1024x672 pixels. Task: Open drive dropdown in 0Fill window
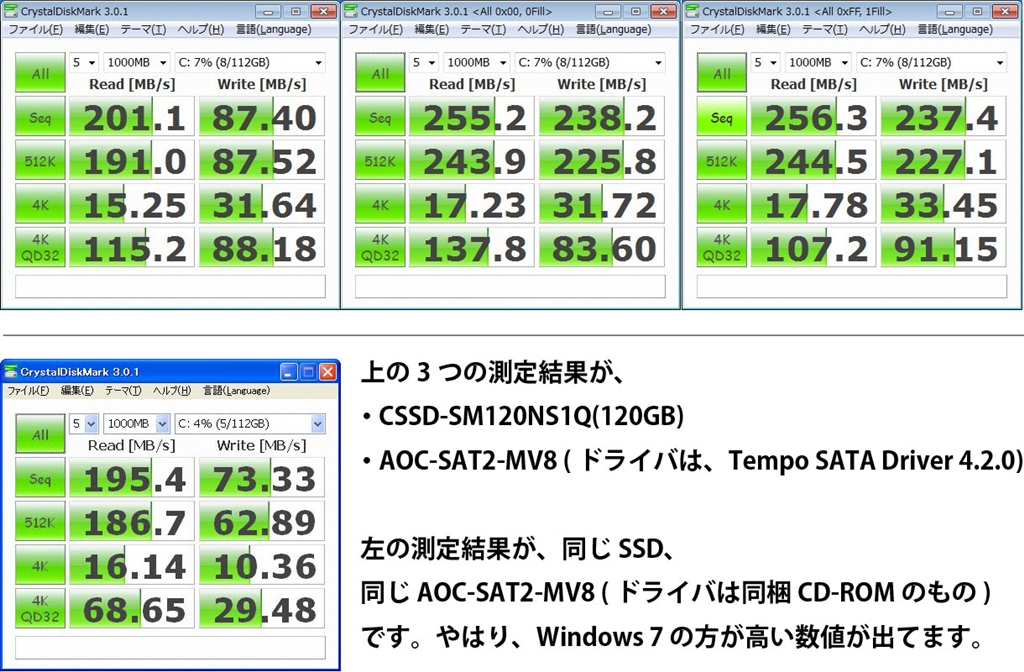coord(590,63)
